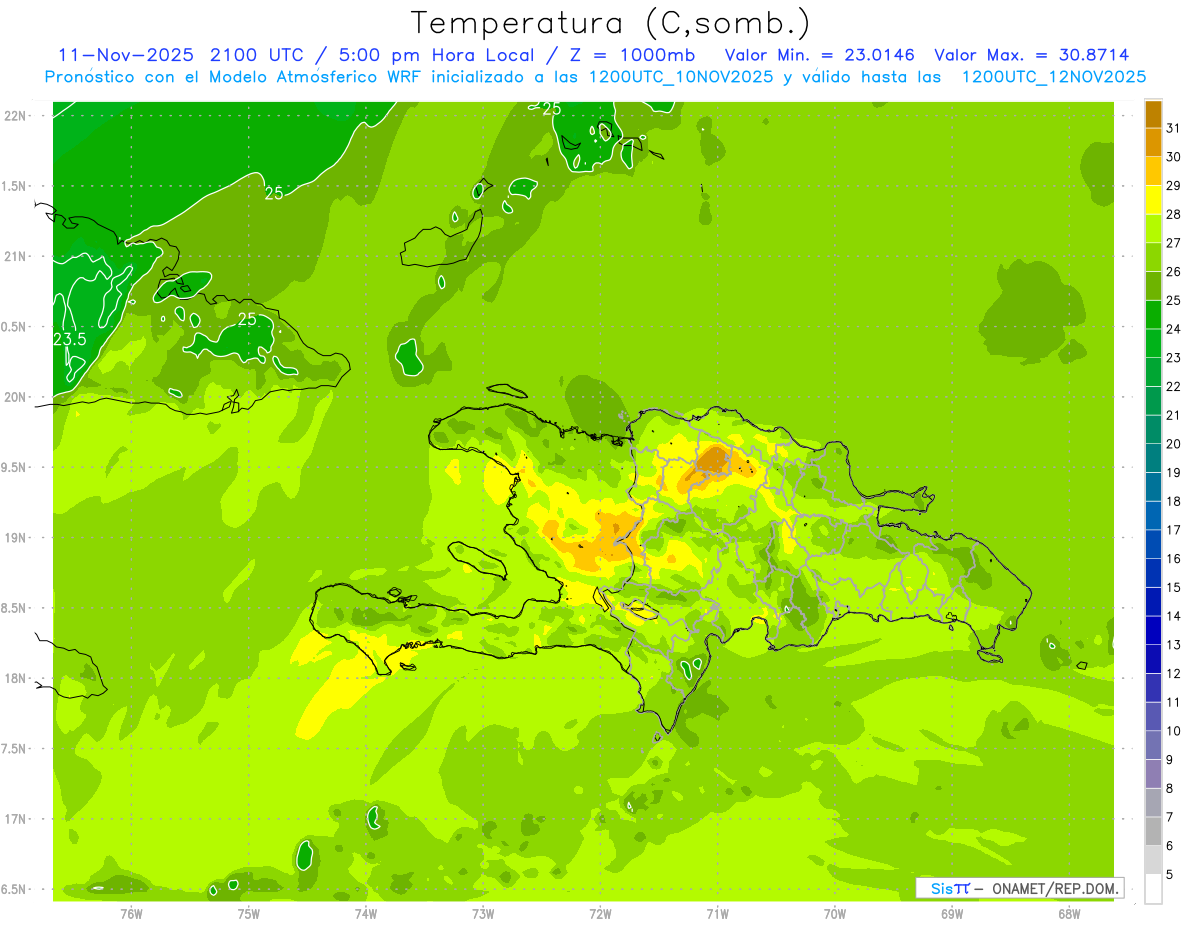
Task: Click the '18N' latitude label
Action: tap(17, 679)
